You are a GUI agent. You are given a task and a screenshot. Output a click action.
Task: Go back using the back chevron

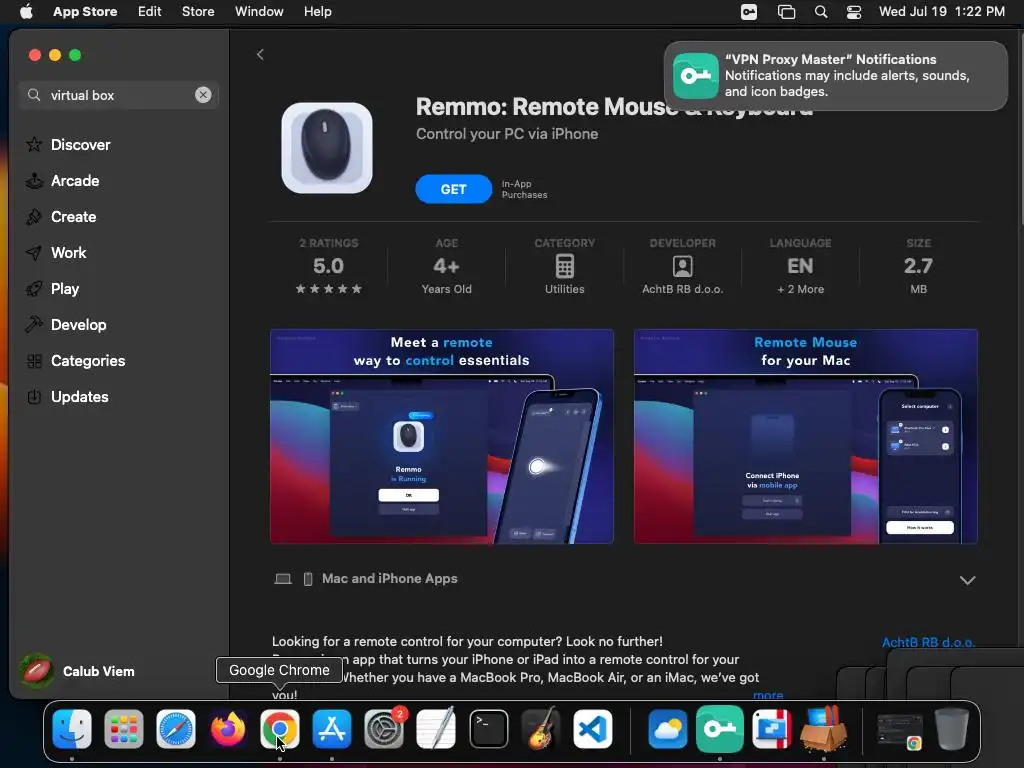point(260,55)
